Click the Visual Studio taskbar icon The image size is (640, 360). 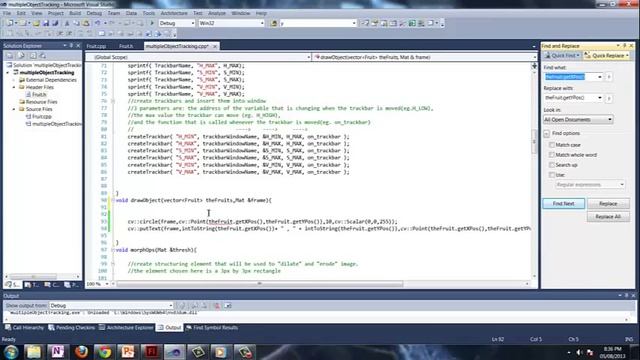tap(174, 352)
